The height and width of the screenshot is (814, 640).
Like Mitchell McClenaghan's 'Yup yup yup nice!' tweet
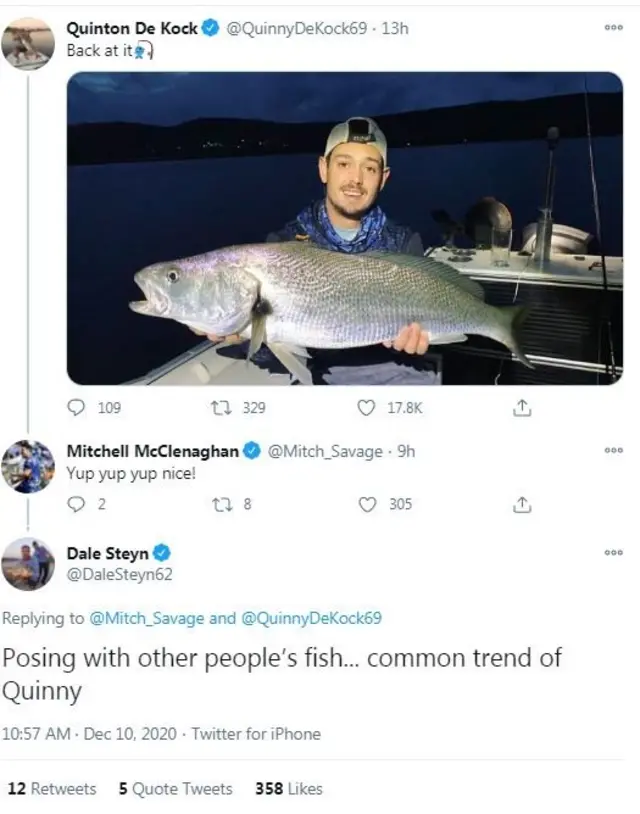367,504
